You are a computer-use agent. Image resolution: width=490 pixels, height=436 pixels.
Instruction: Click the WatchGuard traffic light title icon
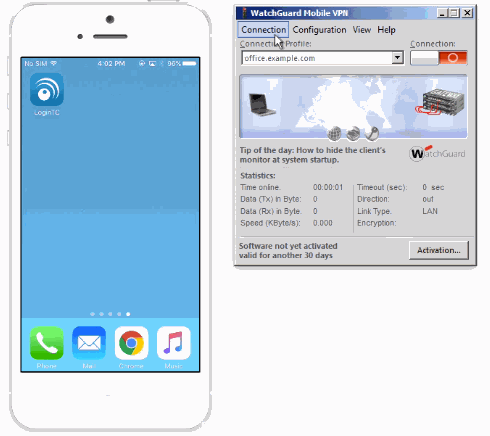click(x=244, y=13)
